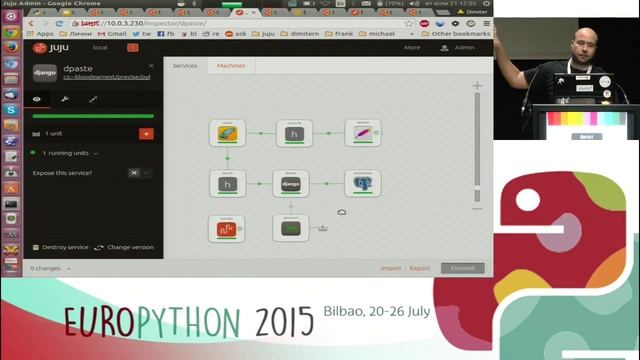Image resolution: width=640 pixels, height=360 pixels.
Task: Select the django service node on canvas
Action: [x=291, y=184]
